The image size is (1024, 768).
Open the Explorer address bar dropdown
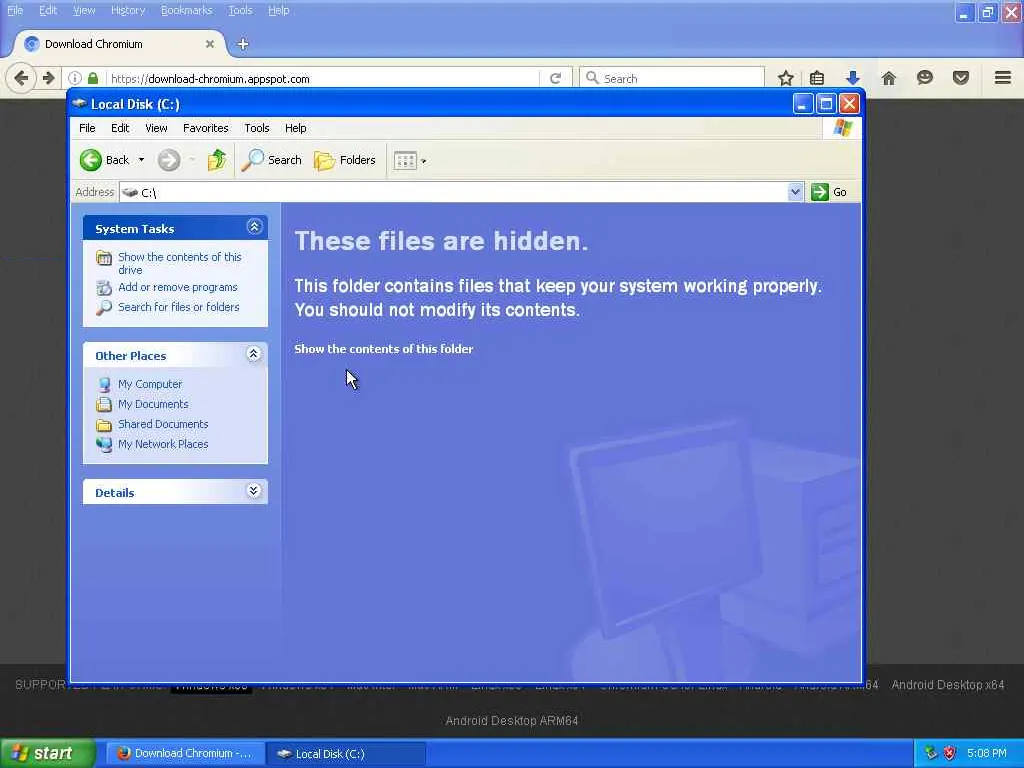pos(795,192)
